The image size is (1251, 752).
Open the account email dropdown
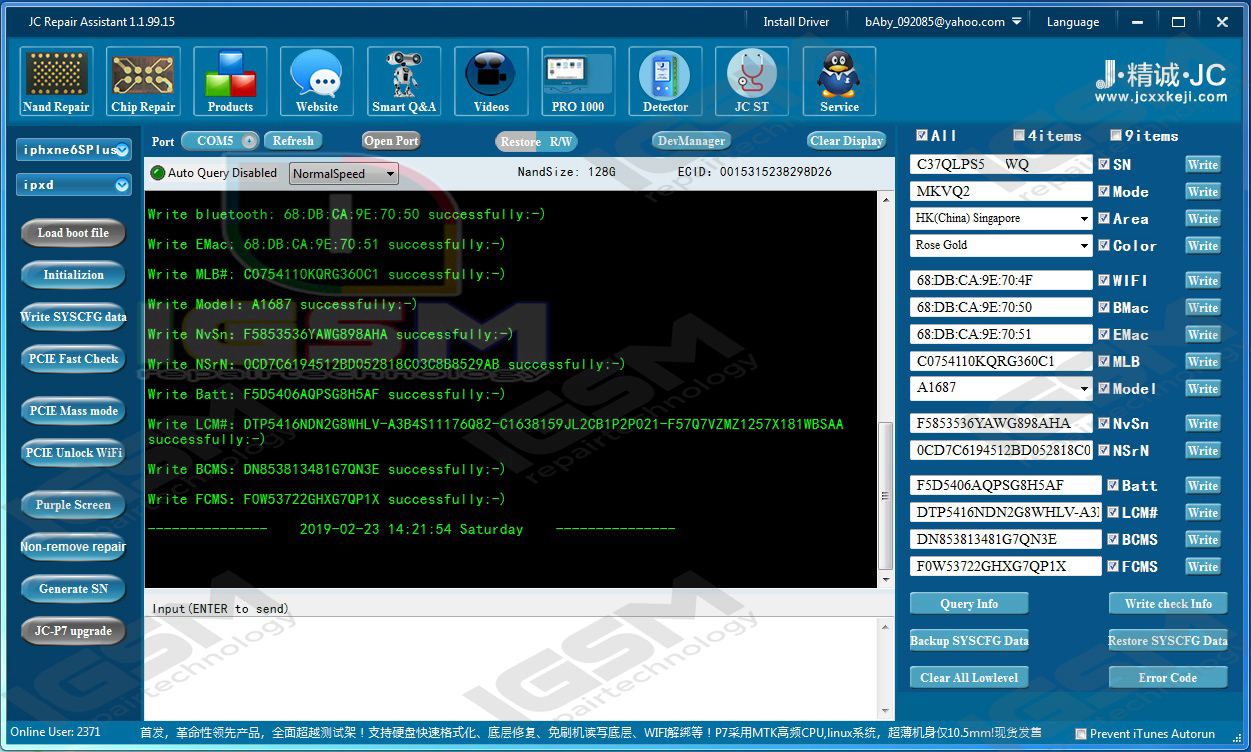pyautogui.click(x=1017, y=21)
